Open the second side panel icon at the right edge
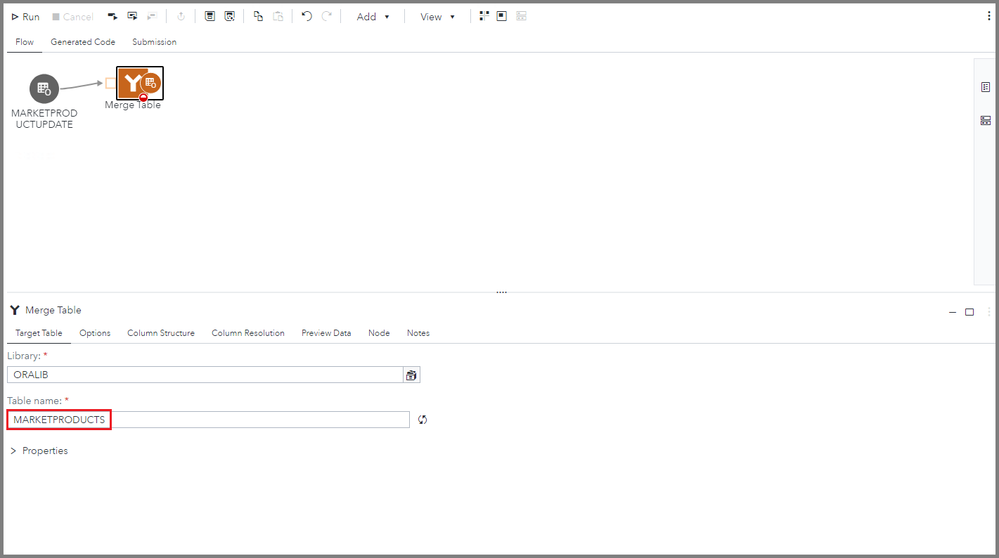 point(985,120)
